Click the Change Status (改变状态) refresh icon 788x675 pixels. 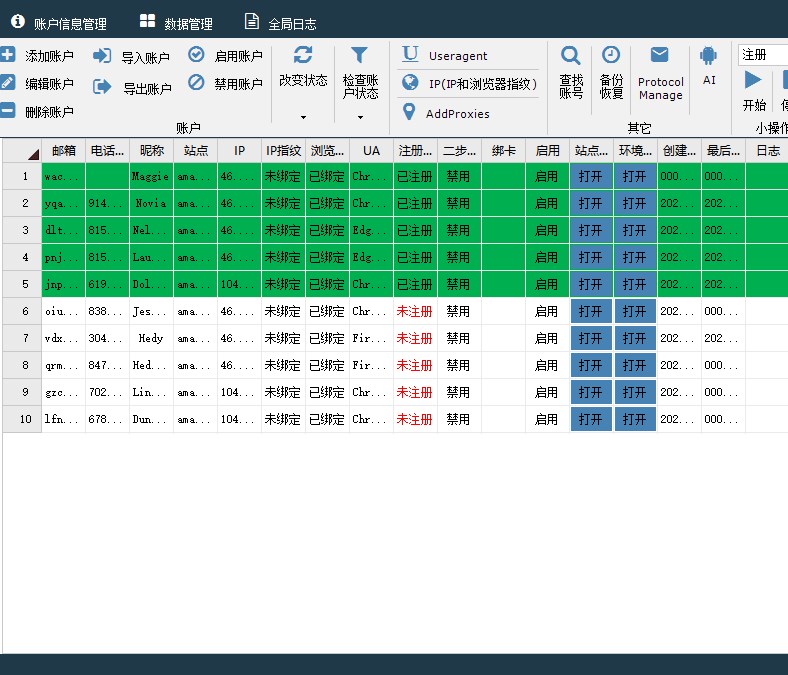[x=303, y=54]
